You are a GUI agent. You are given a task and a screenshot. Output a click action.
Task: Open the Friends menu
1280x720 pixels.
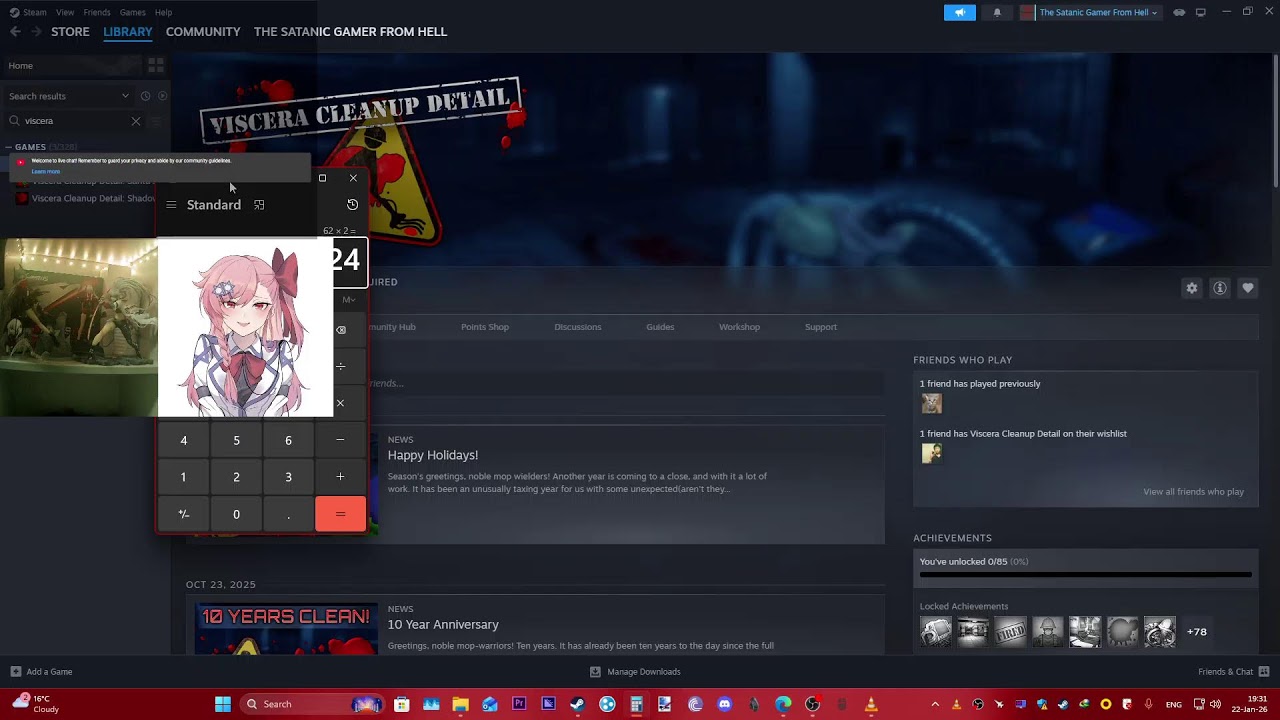(97, 12)
